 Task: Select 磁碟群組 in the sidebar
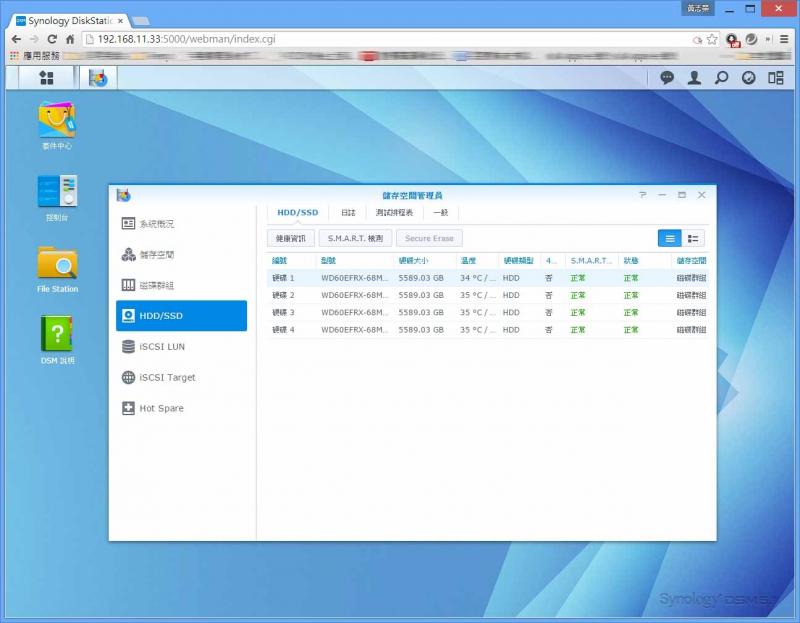pyautogui.click(x=182, y=285)
